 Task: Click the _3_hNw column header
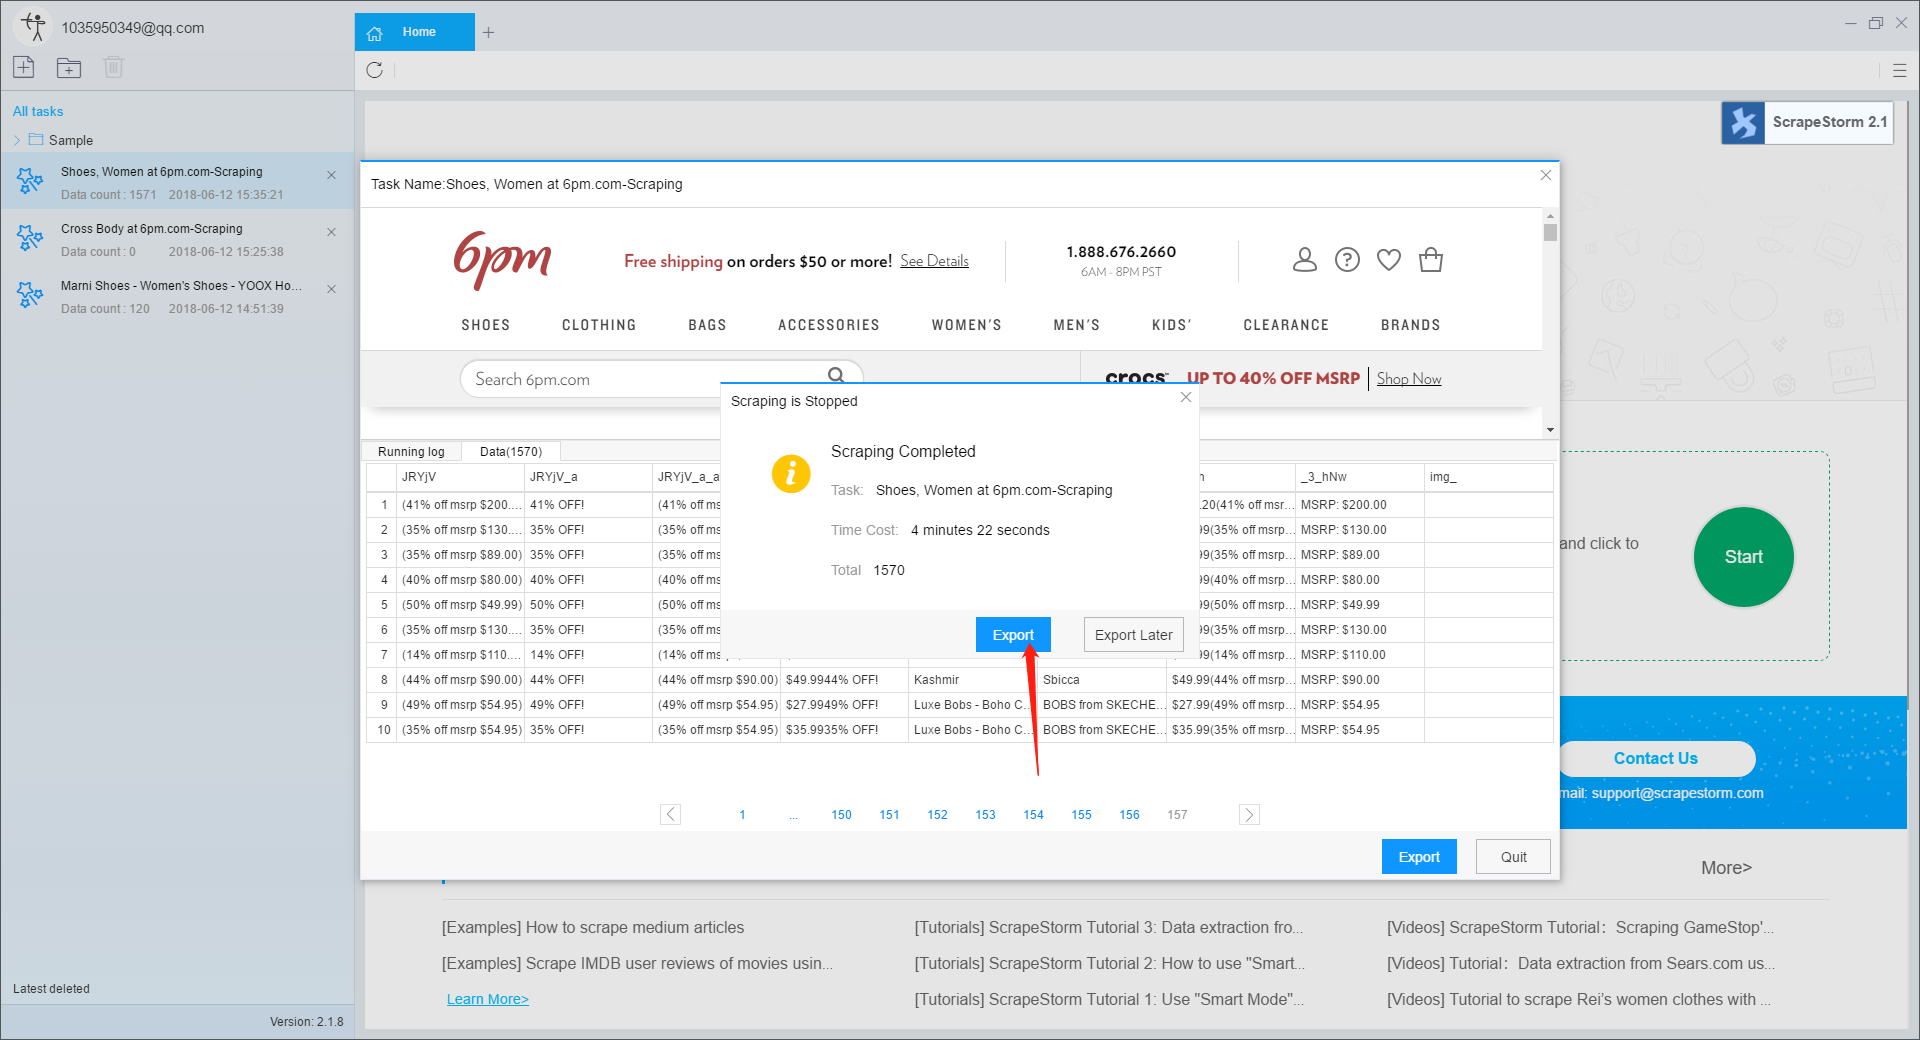(1359, 477)
